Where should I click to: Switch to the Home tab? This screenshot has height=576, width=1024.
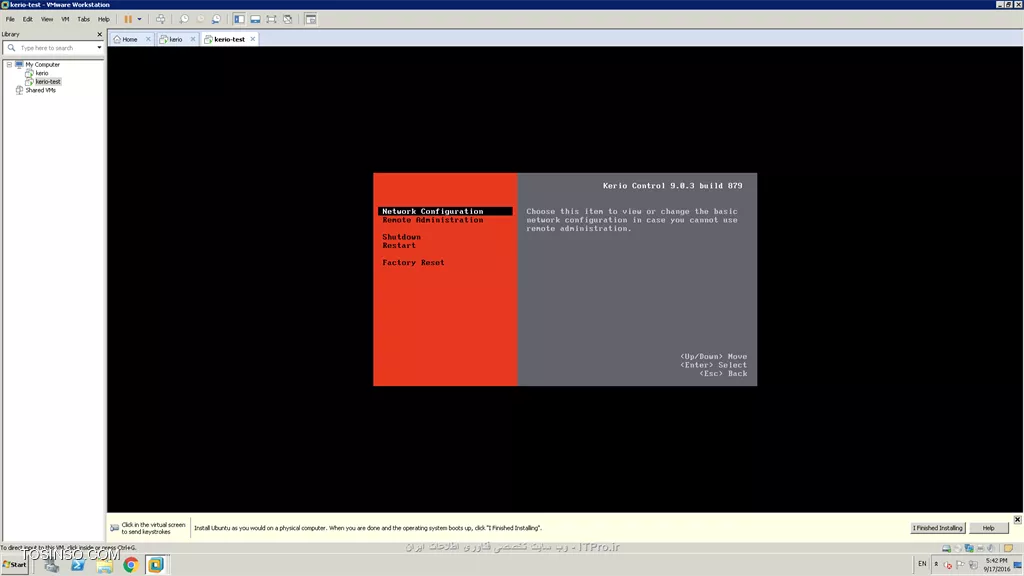click(x=130, y=39)
